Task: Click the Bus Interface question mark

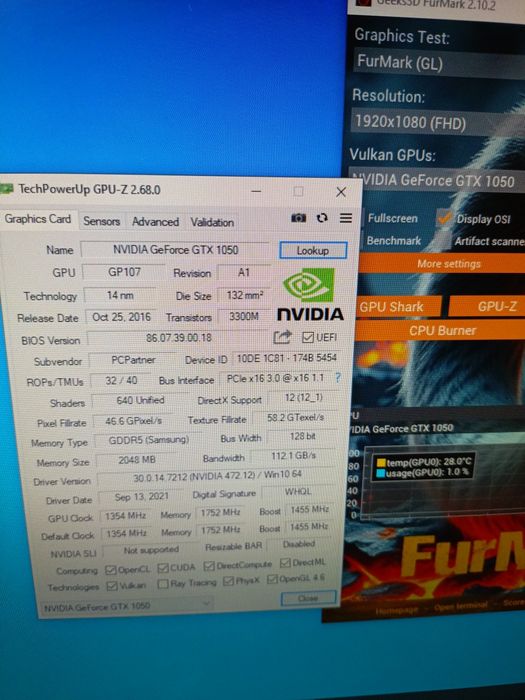Action: click(338, 378)
